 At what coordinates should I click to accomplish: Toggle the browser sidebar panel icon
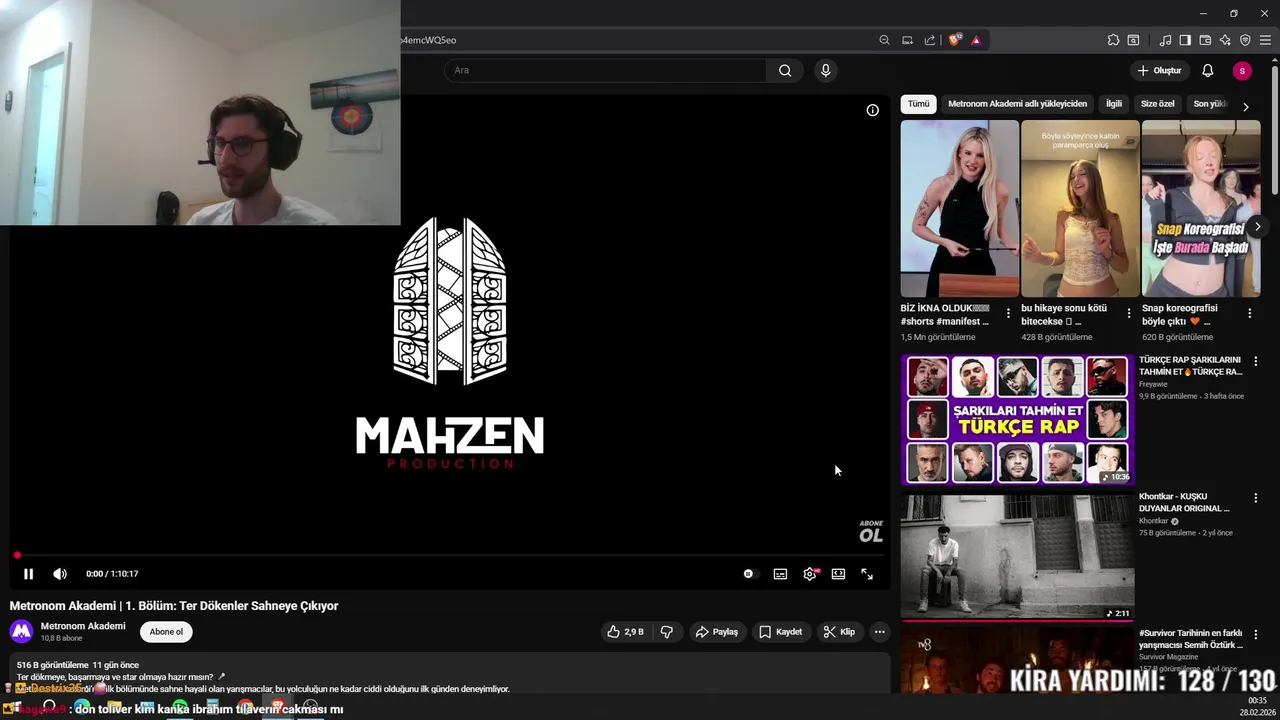coord(1185,40)
